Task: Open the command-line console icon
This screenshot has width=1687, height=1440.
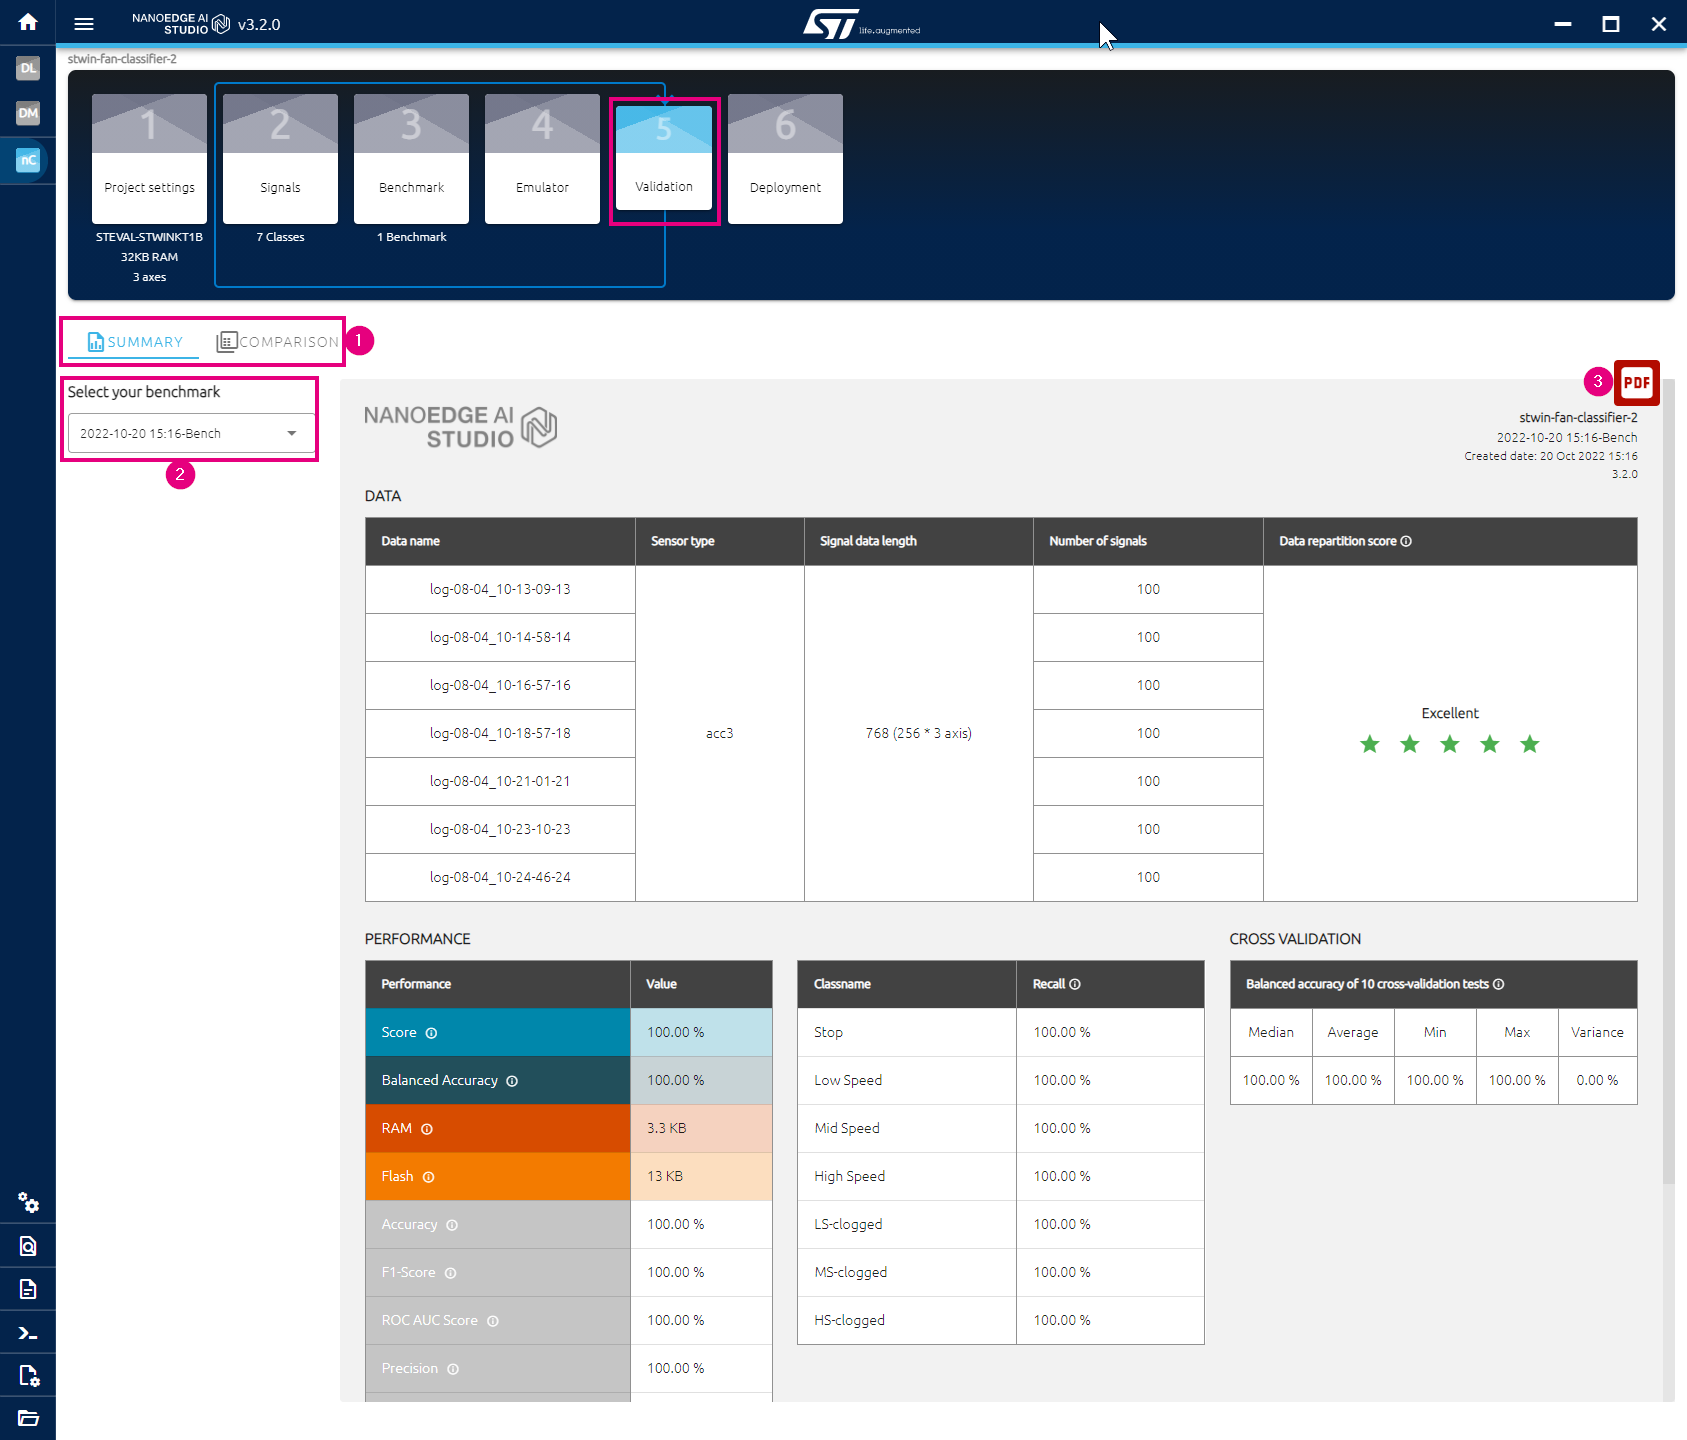Action: [x=28, y=1333]
